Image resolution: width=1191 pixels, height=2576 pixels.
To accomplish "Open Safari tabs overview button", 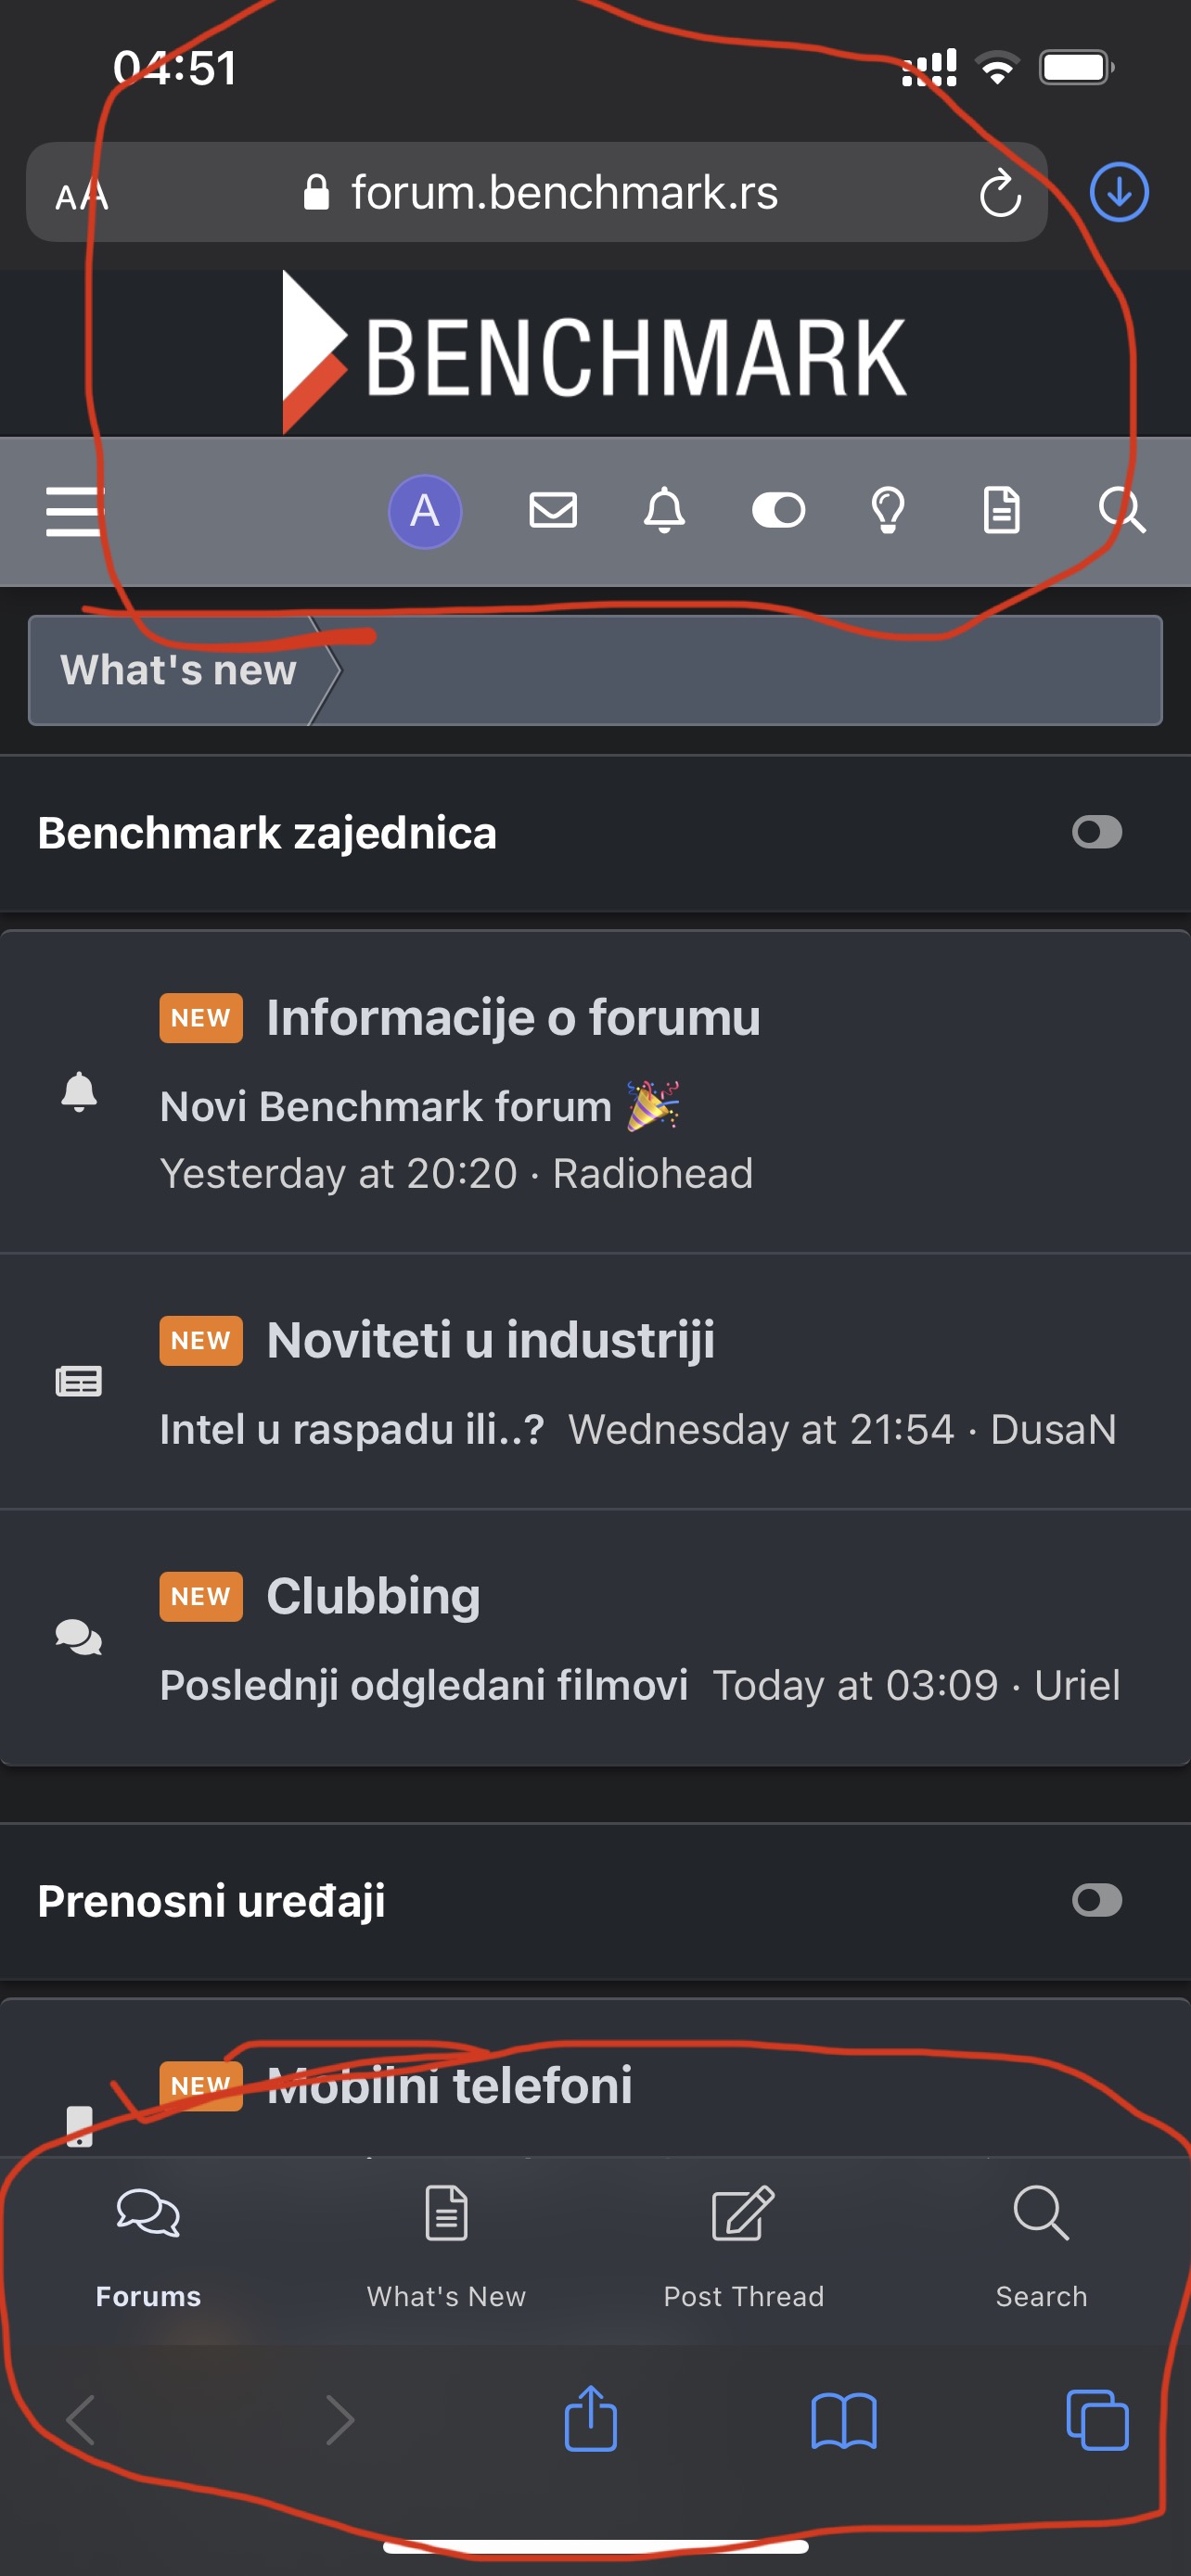I will pyautogui.click(x=1097, y=2420).
